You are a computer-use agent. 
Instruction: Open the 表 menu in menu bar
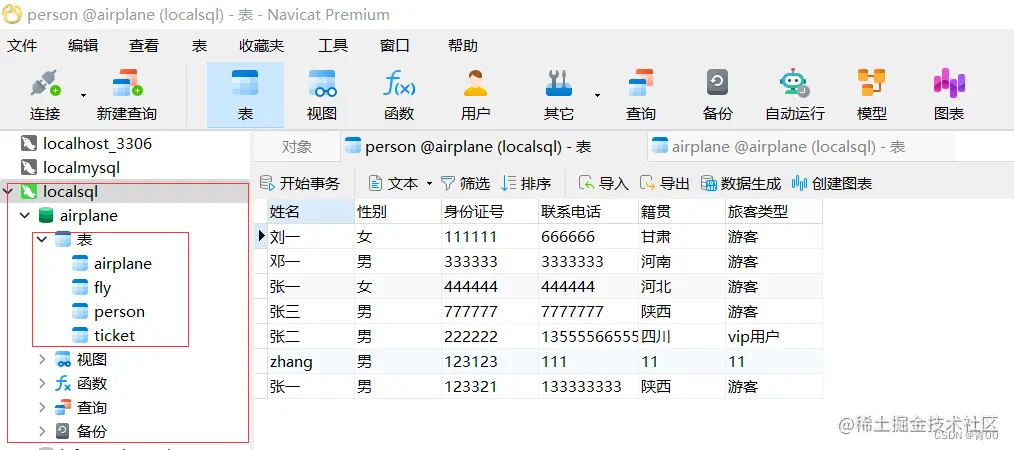click(199, 45)
